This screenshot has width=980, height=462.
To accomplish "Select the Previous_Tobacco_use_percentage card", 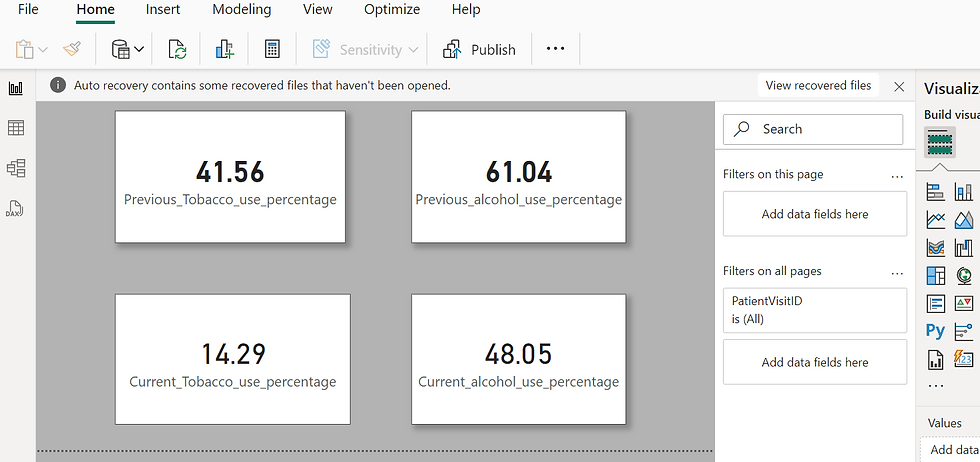I will tap(230, 177).
